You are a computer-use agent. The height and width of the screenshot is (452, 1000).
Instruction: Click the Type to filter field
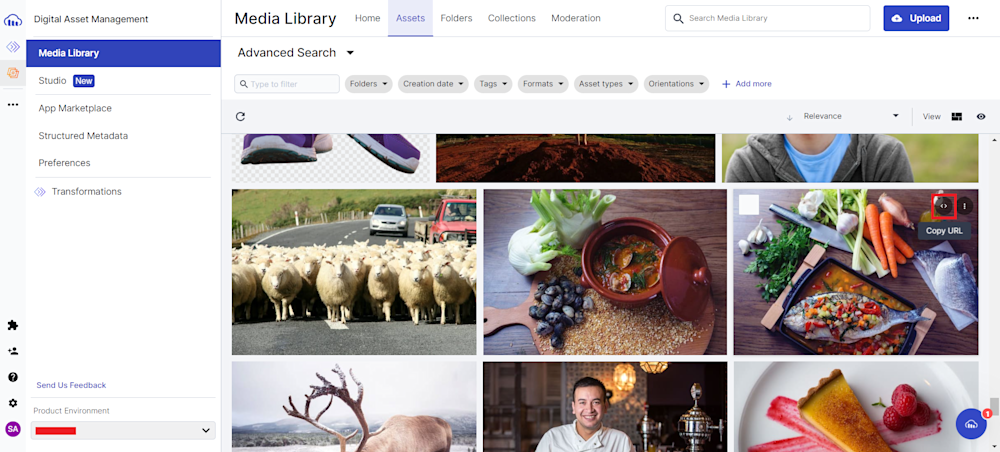point(287,84)
